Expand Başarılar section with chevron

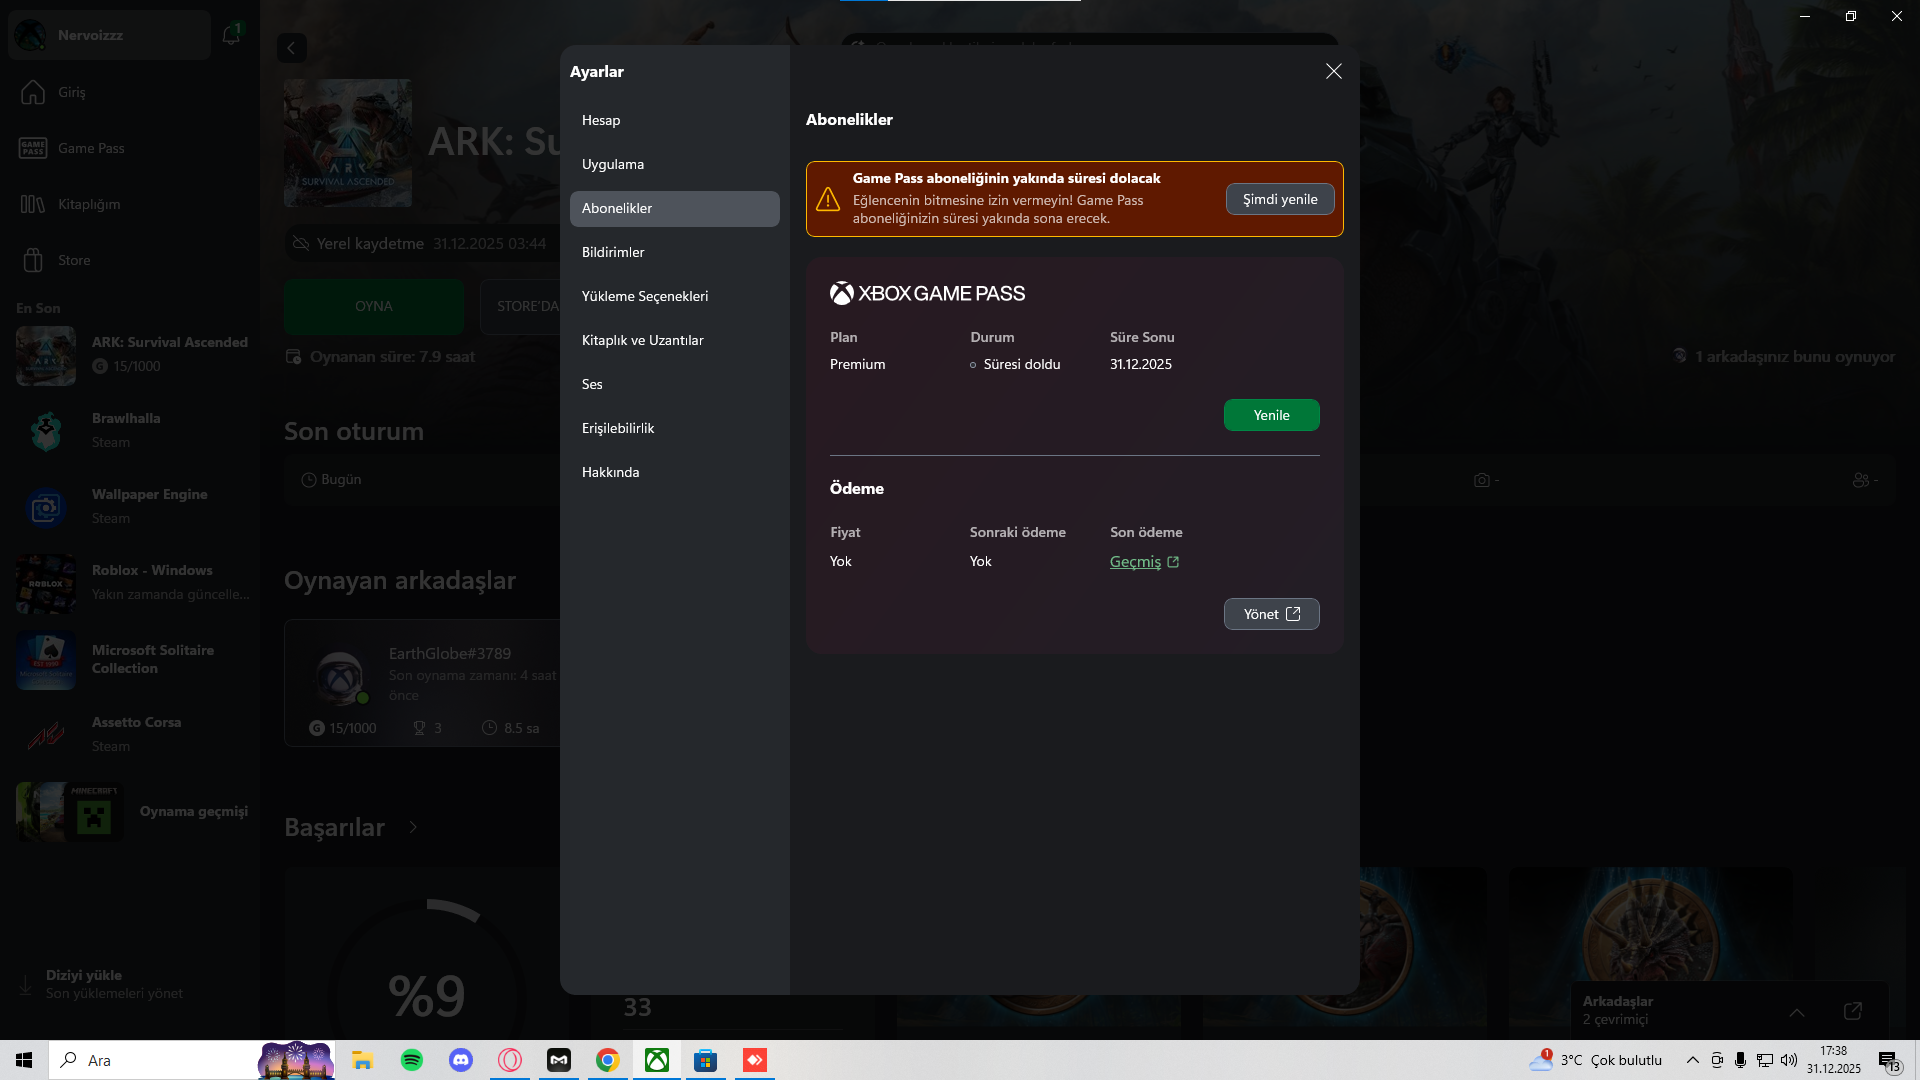[413, 828]
